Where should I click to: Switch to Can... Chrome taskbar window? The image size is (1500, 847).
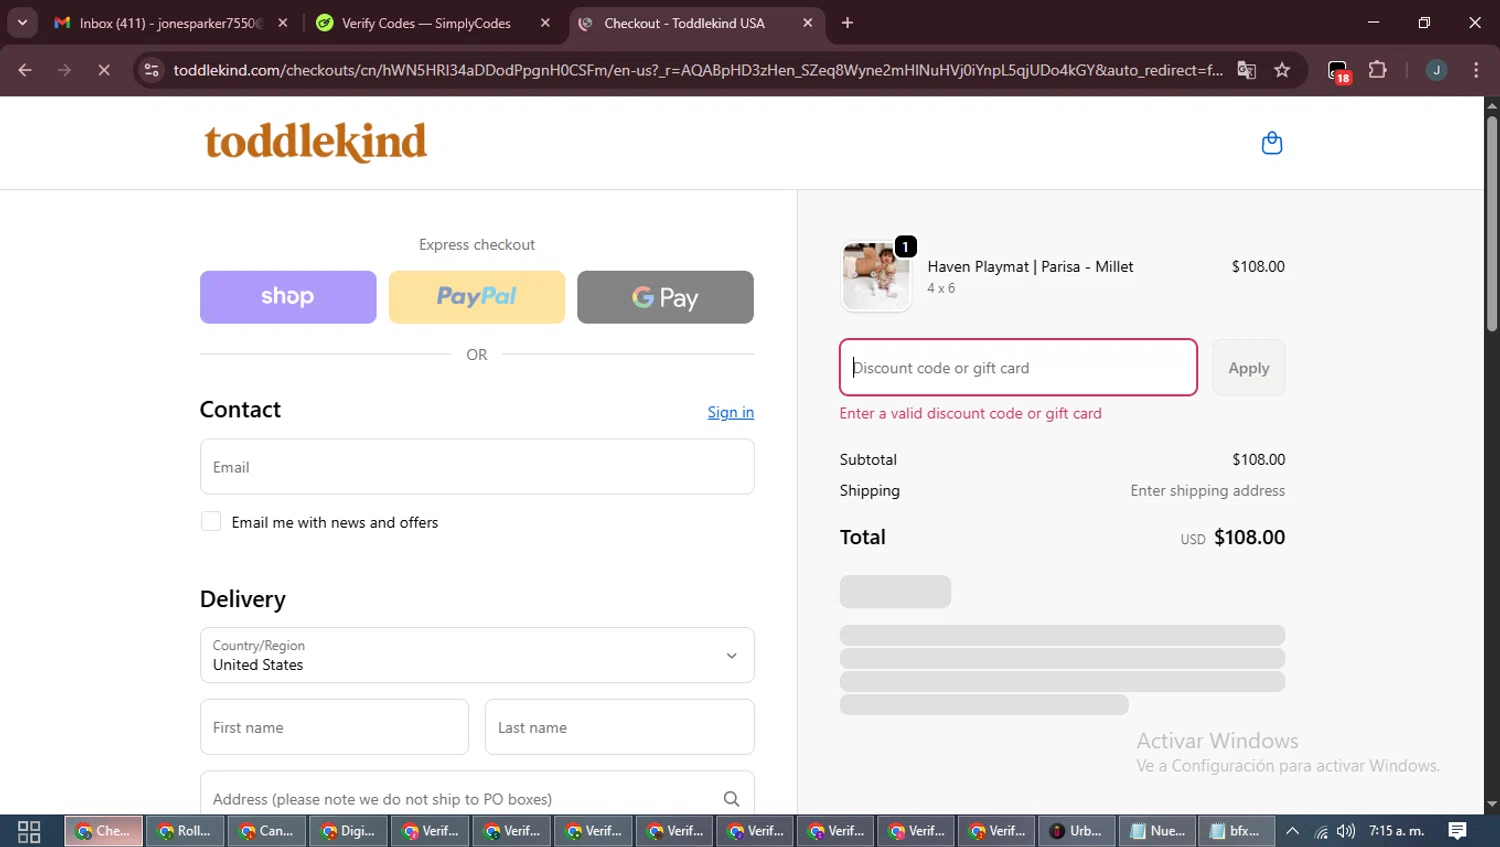click(267, 831)
